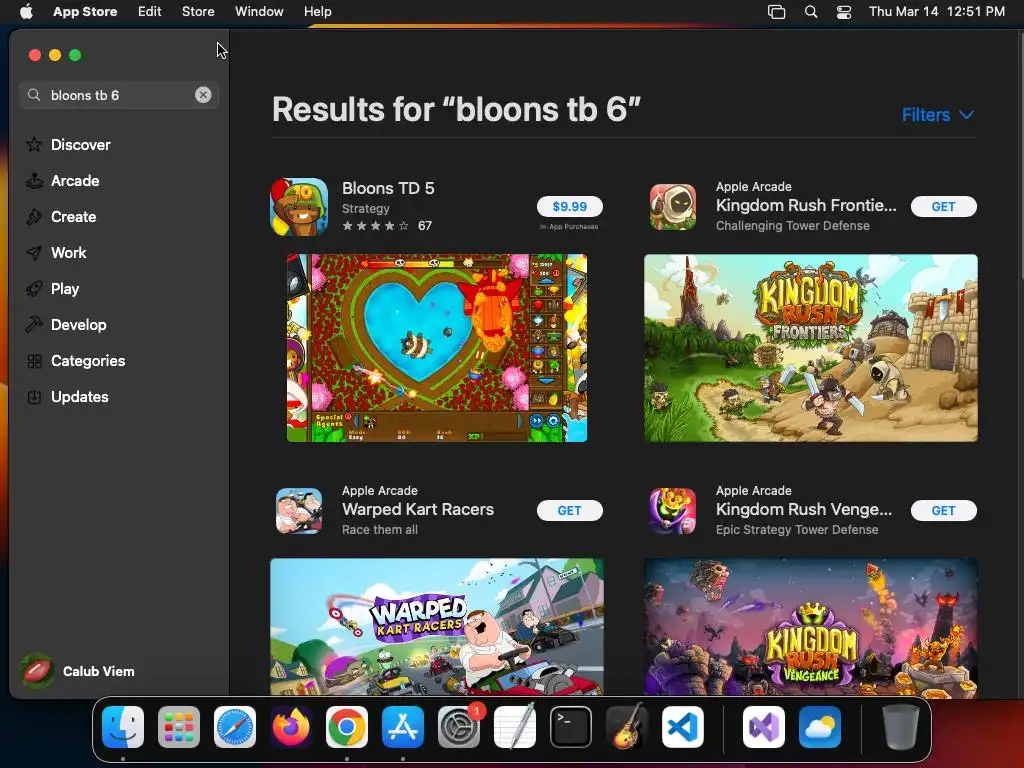Image resolution: width=1024 pixels, height=768 pixels.
Task: Open Finder from the Dock
Action: 123,727
